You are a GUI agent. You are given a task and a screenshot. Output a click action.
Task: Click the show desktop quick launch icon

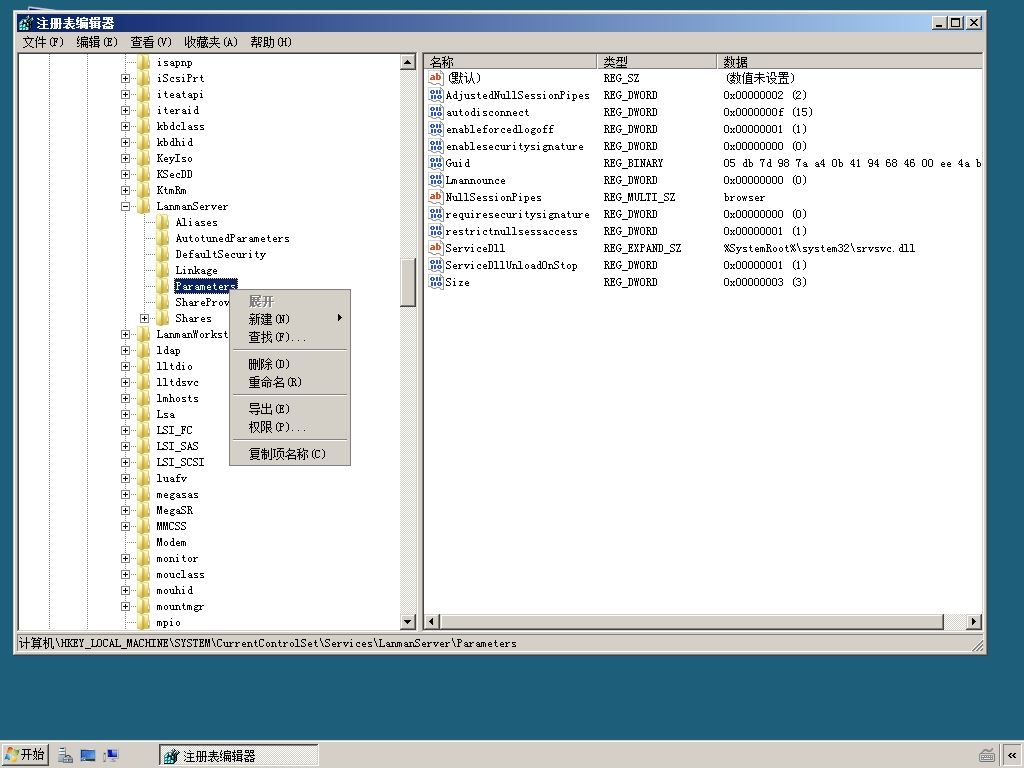[x=88, y=756]
